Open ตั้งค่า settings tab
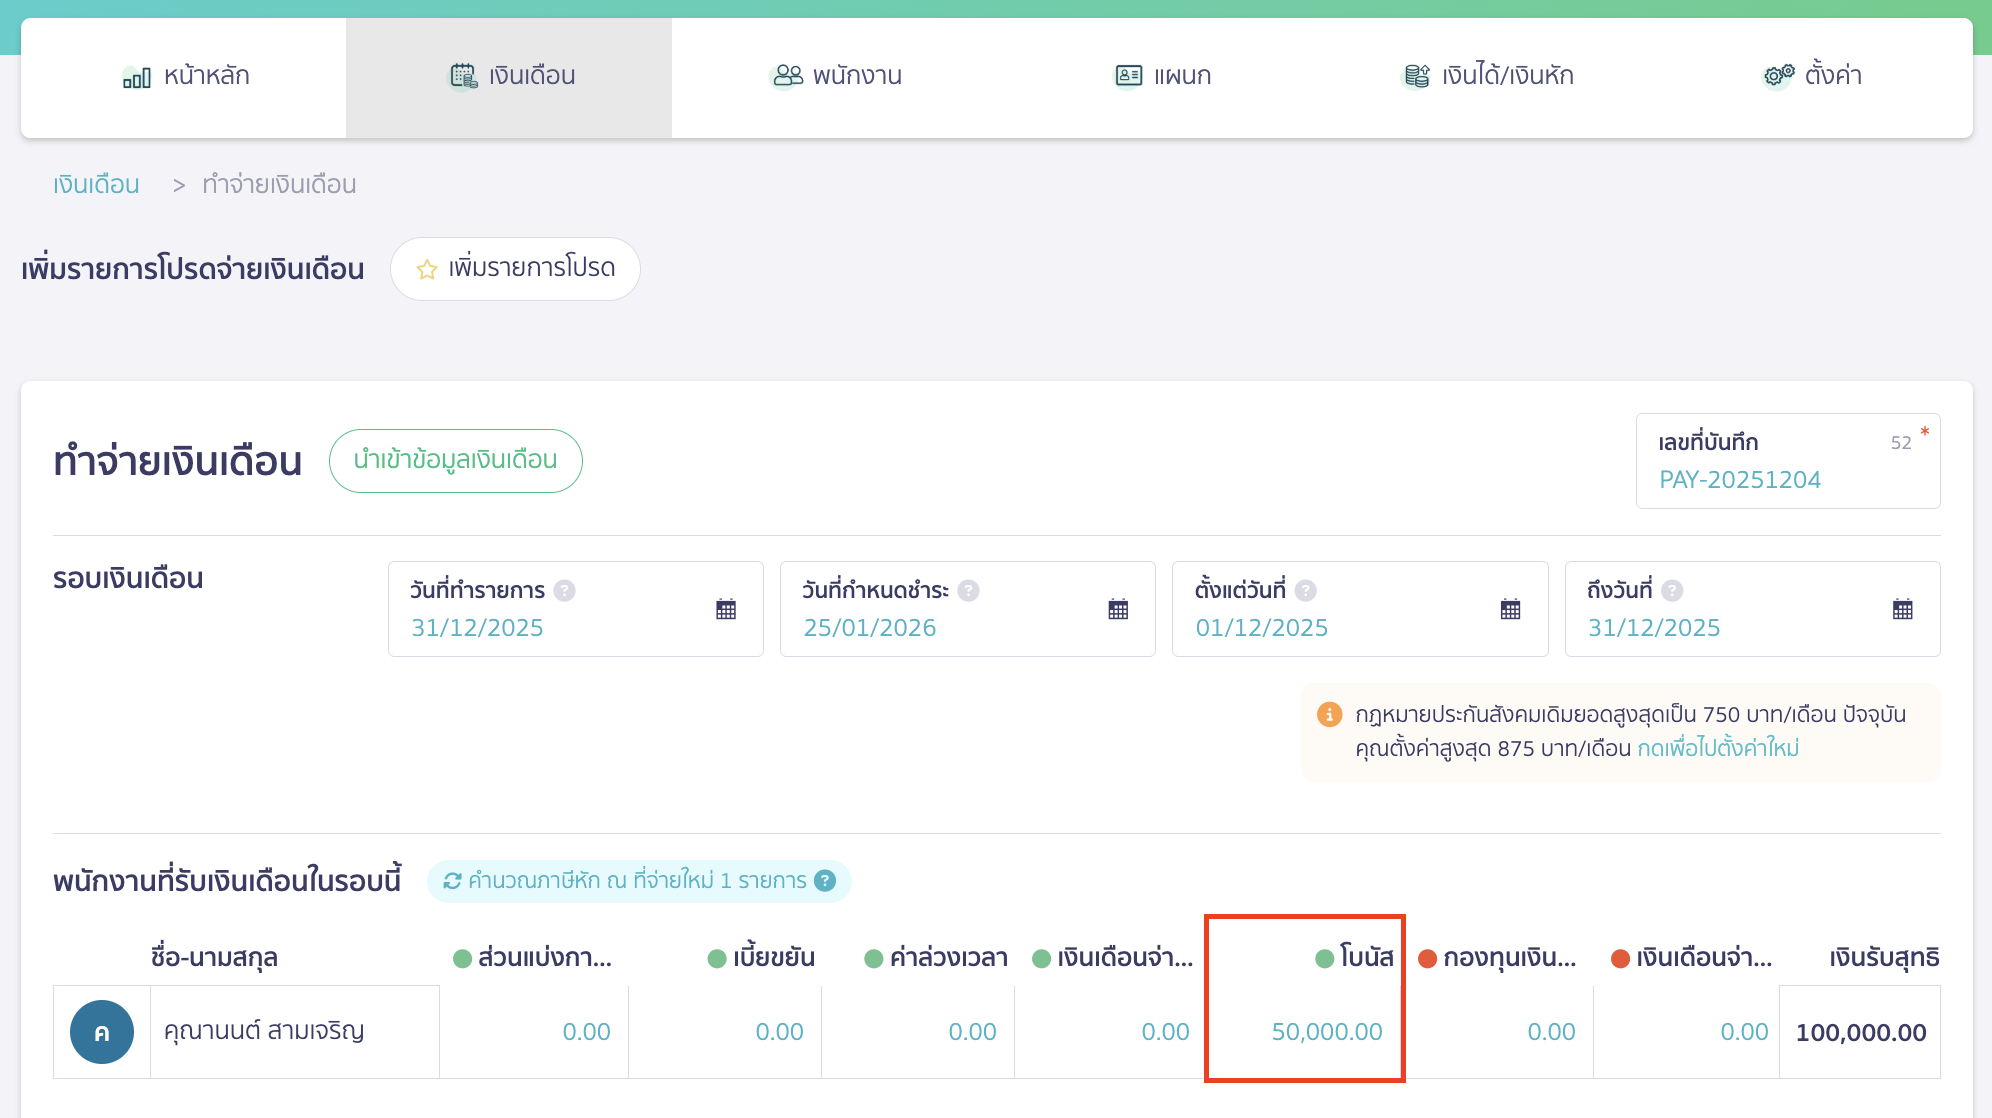1992x1118 pixels. pos(1811,77)
